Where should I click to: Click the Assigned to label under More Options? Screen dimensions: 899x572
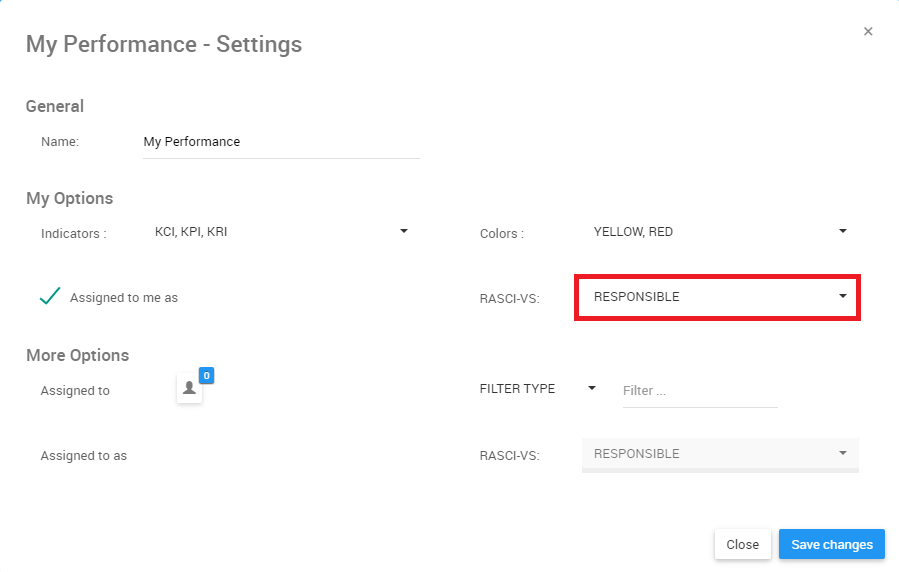(75, 391)
